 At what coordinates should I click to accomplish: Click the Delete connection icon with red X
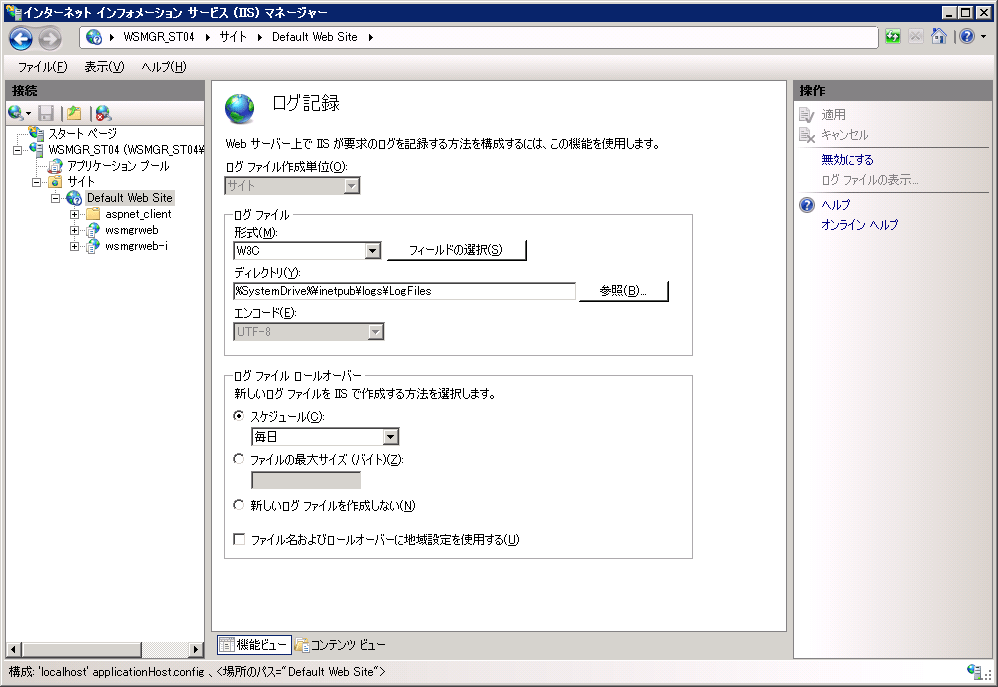click(x=103, y=113)
